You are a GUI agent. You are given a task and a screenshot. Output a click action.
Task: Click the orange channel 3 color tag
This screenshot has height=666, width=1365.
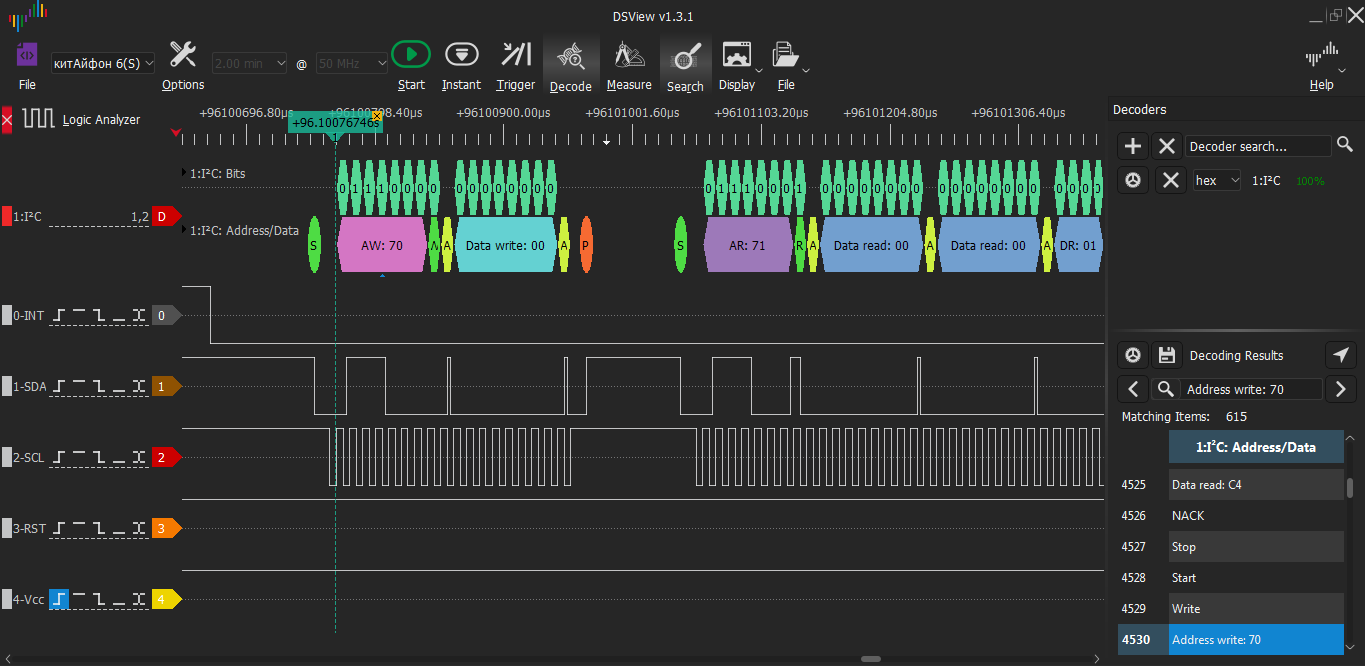165,528
